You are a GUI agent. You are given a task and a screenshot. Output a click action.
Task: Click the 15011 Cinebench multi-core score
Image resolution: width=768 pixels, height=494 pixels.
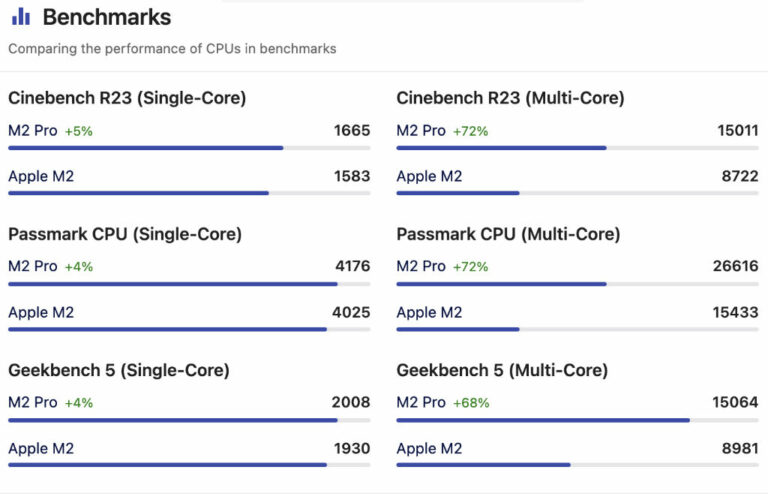(737, 130)
